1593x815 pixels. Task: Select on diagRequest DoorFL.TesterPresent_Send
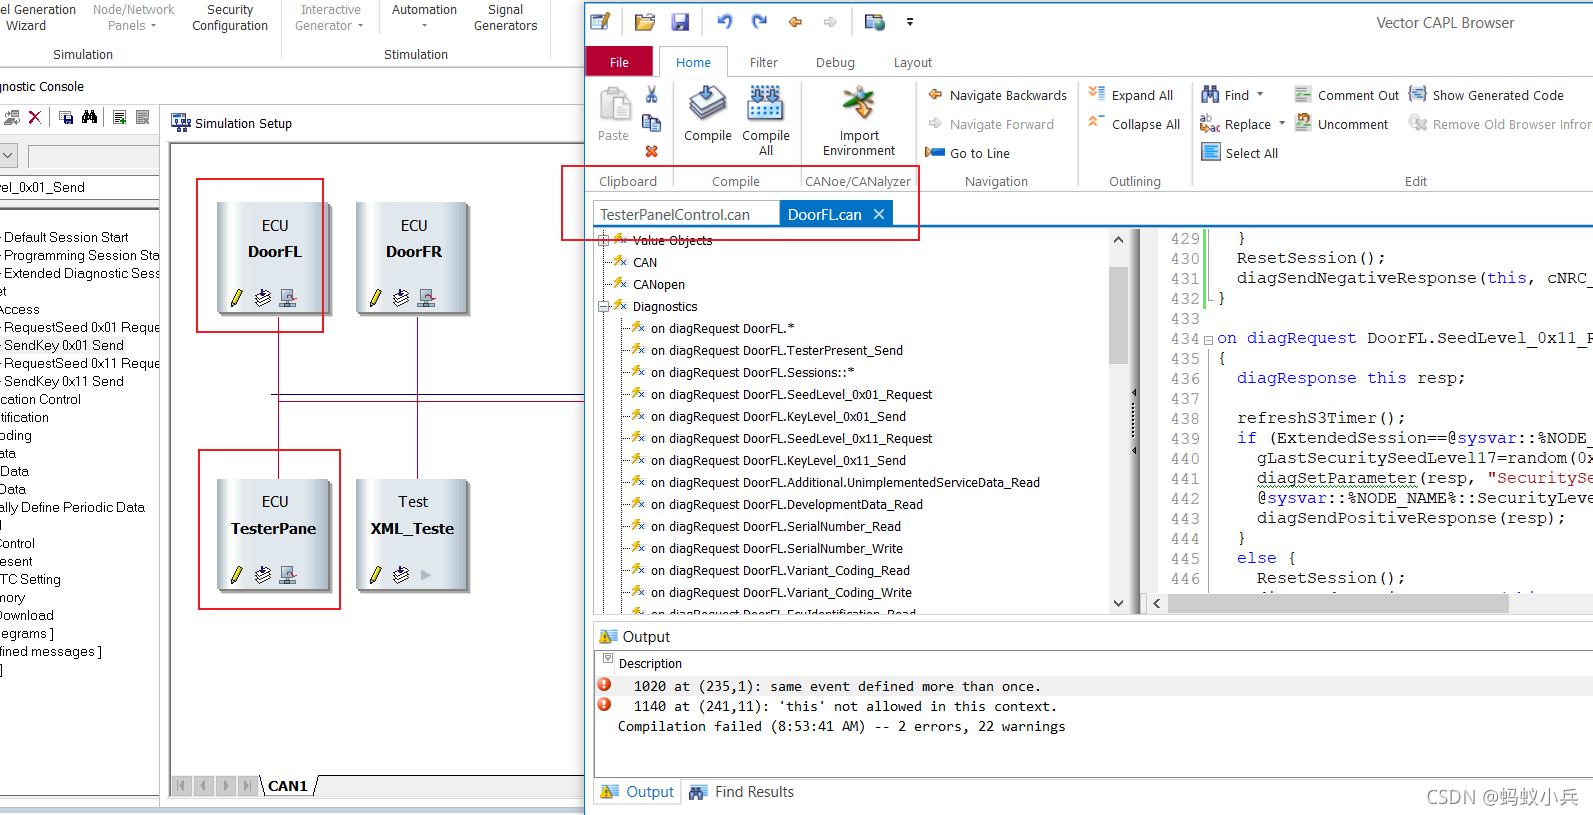point(777,350)
